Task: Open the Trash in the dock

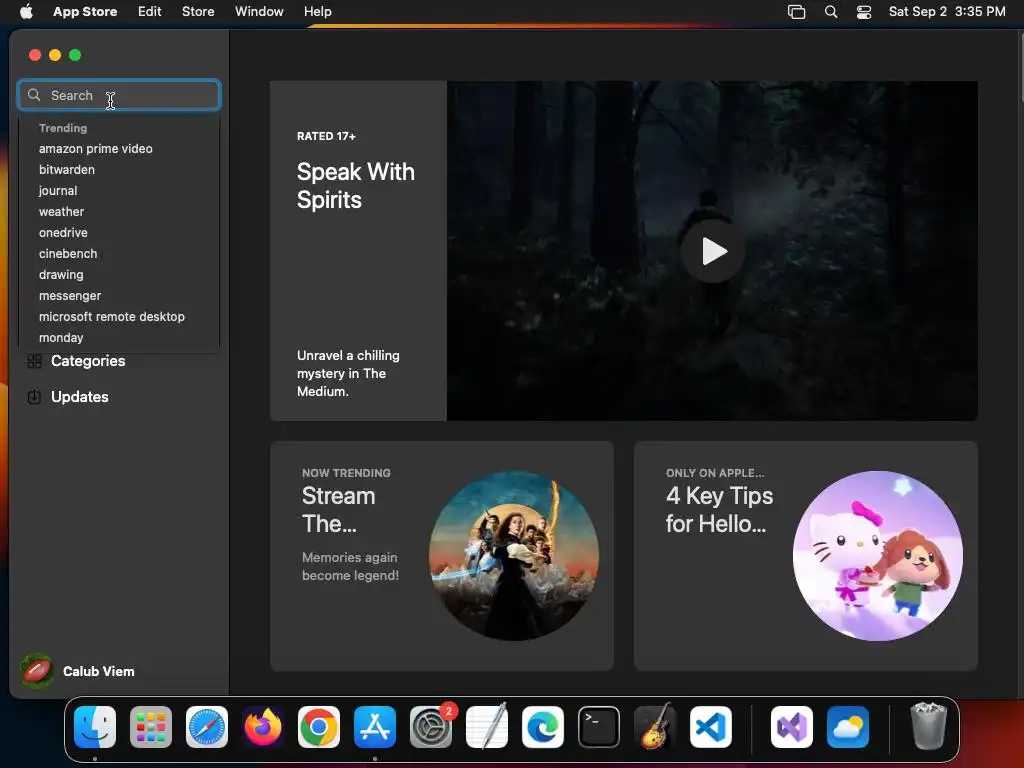Action: pyautogui.click(x=928, y=726)
